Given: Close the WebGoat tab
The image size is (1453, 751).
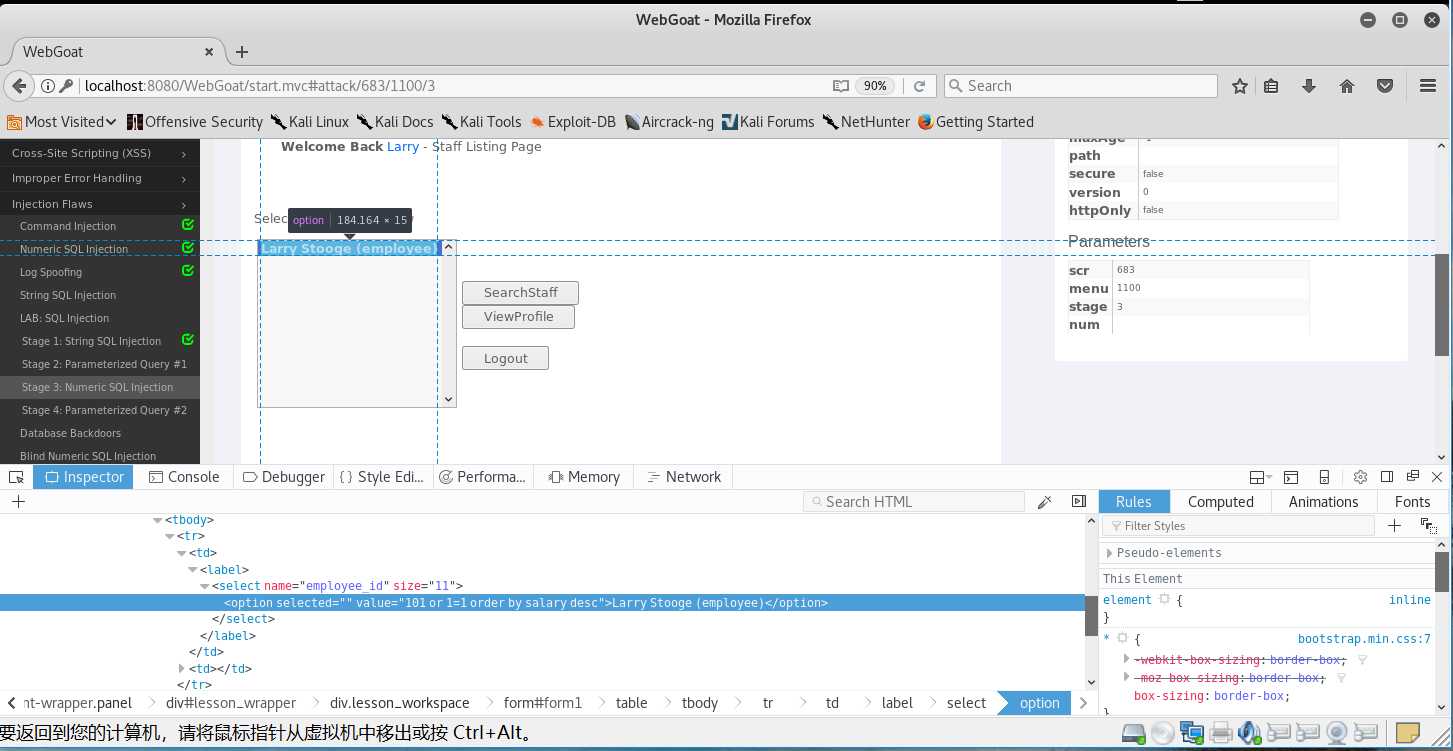Looking at the screenshot, I should (210, 52).
